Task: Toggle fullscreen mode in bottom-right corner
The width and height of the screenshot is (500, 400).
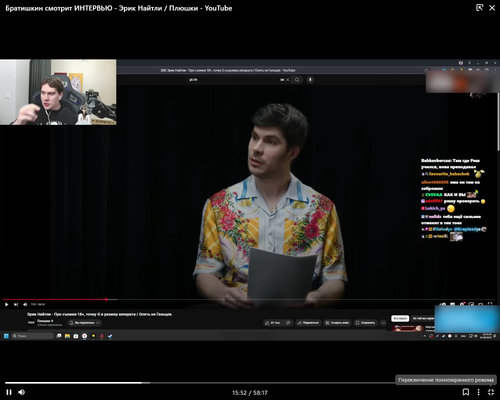Action: pyautogui.click(x=491, y=392)
